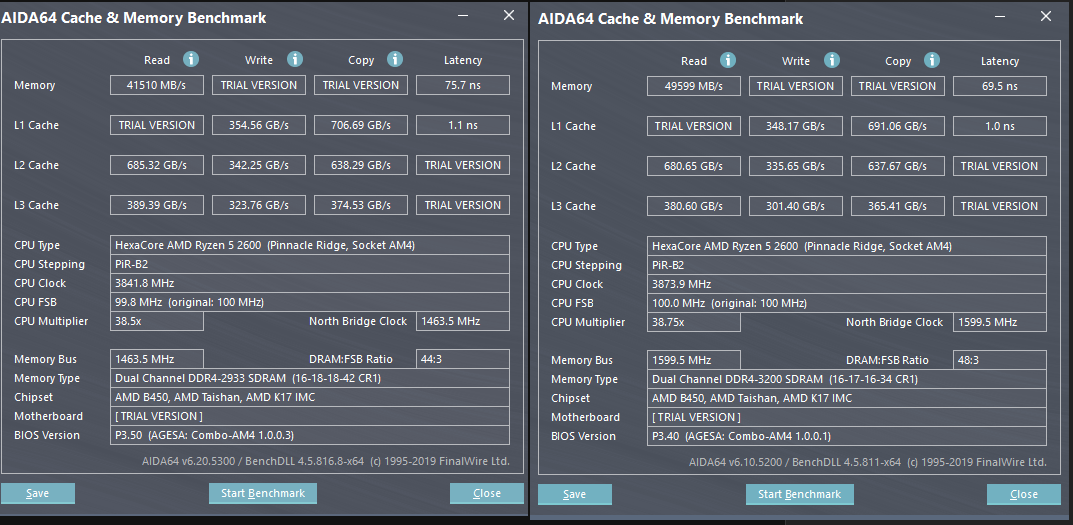Screen dimensions: 1073x525
Task: Click CPU Multiplier value 38.5x
Action: pos(157,321)
